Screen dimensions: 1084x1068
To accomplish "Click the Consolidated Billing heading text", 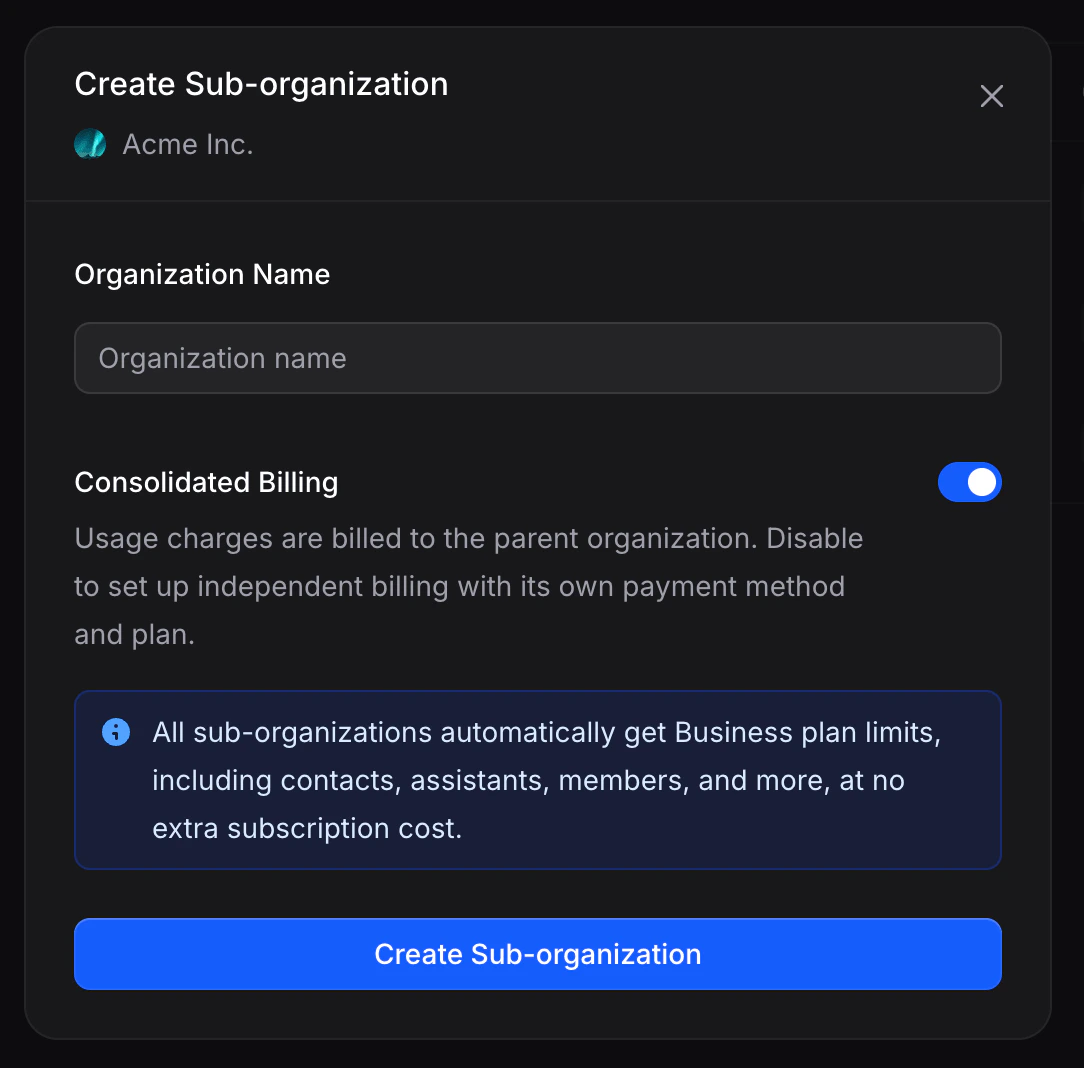I will [206, 482].
